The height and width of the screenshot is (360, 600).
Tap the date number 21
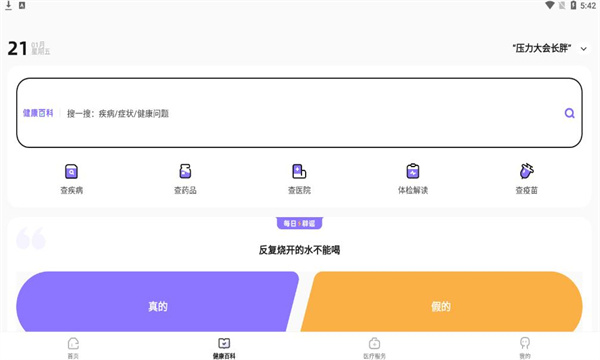pyautogui.click(x=17, y=49)
